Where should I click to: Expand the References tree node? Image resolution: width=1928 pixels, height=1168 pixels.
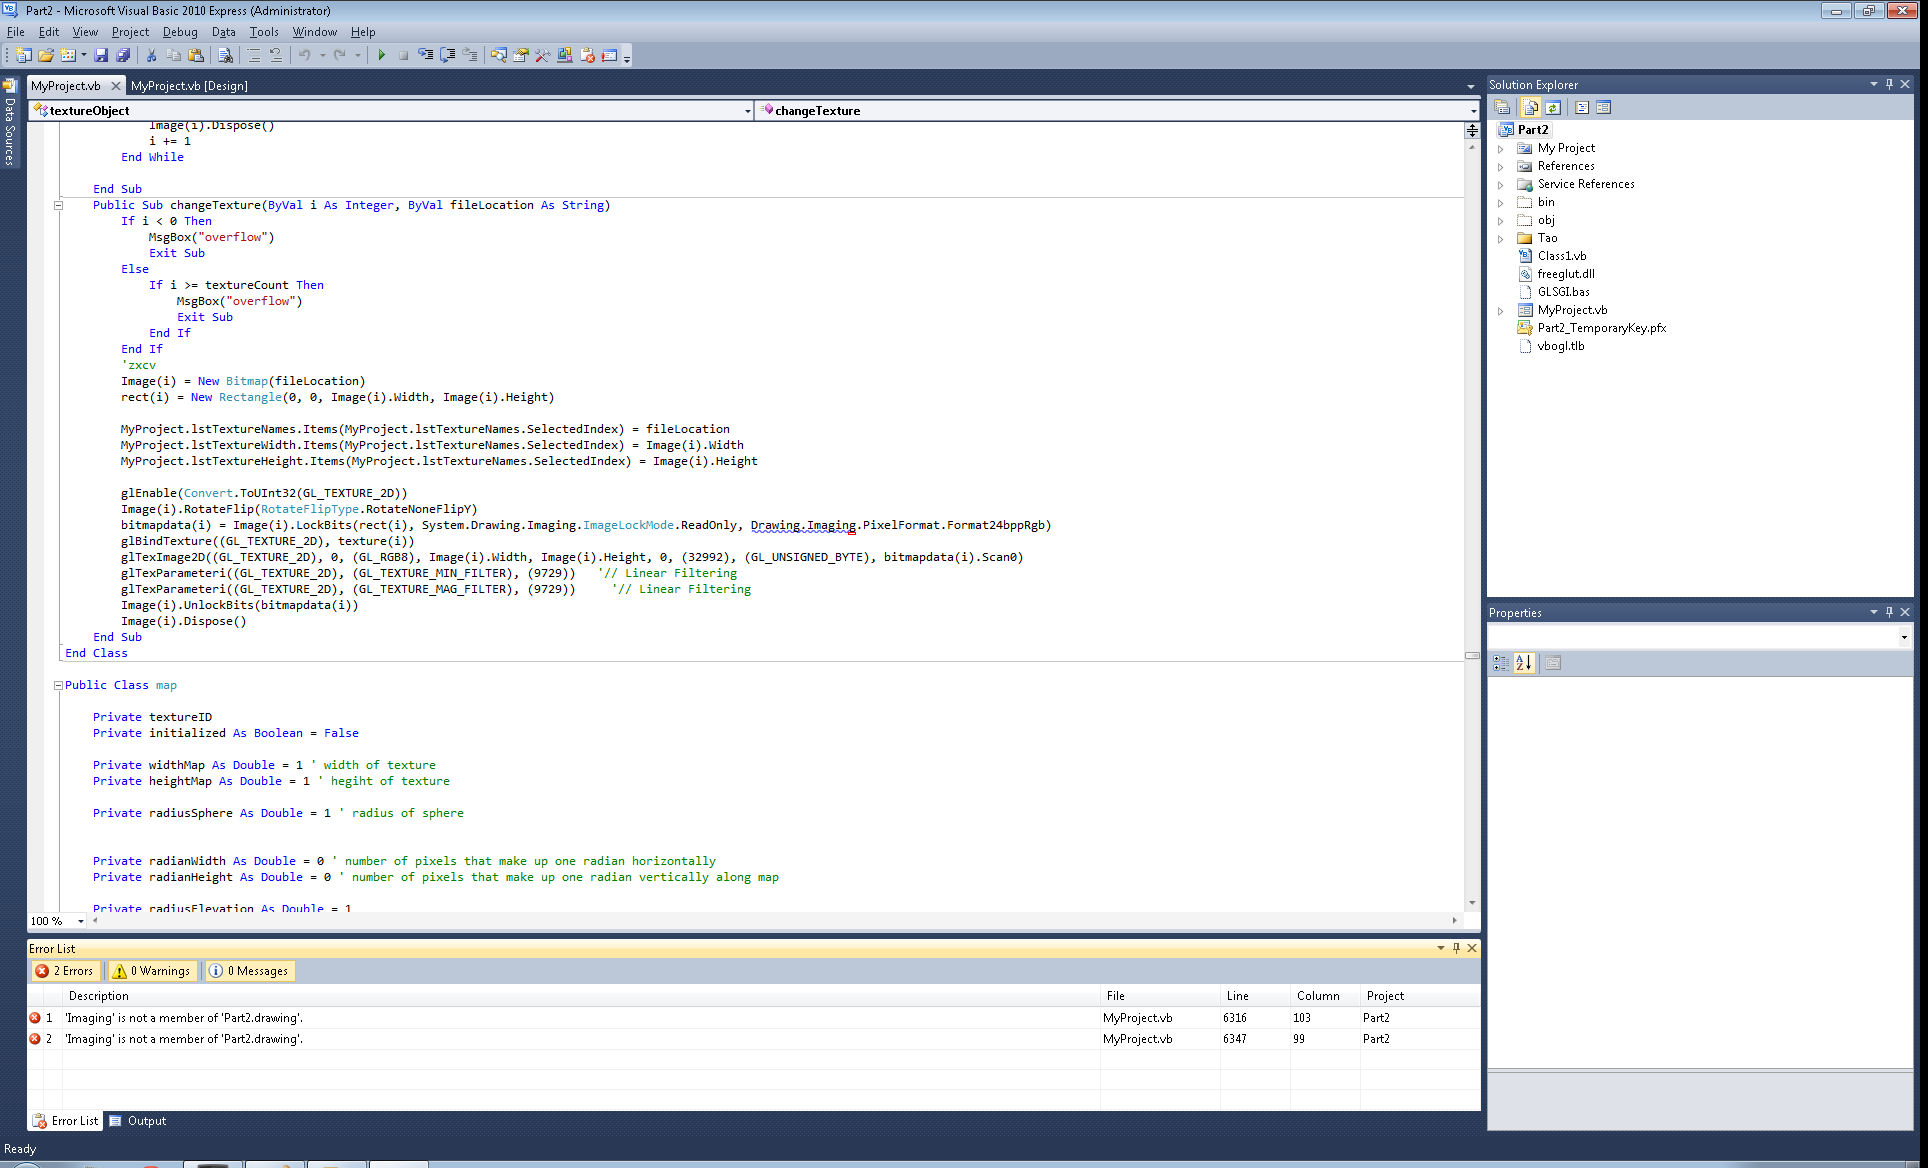pyautogui.click(x=1500, y=167)
